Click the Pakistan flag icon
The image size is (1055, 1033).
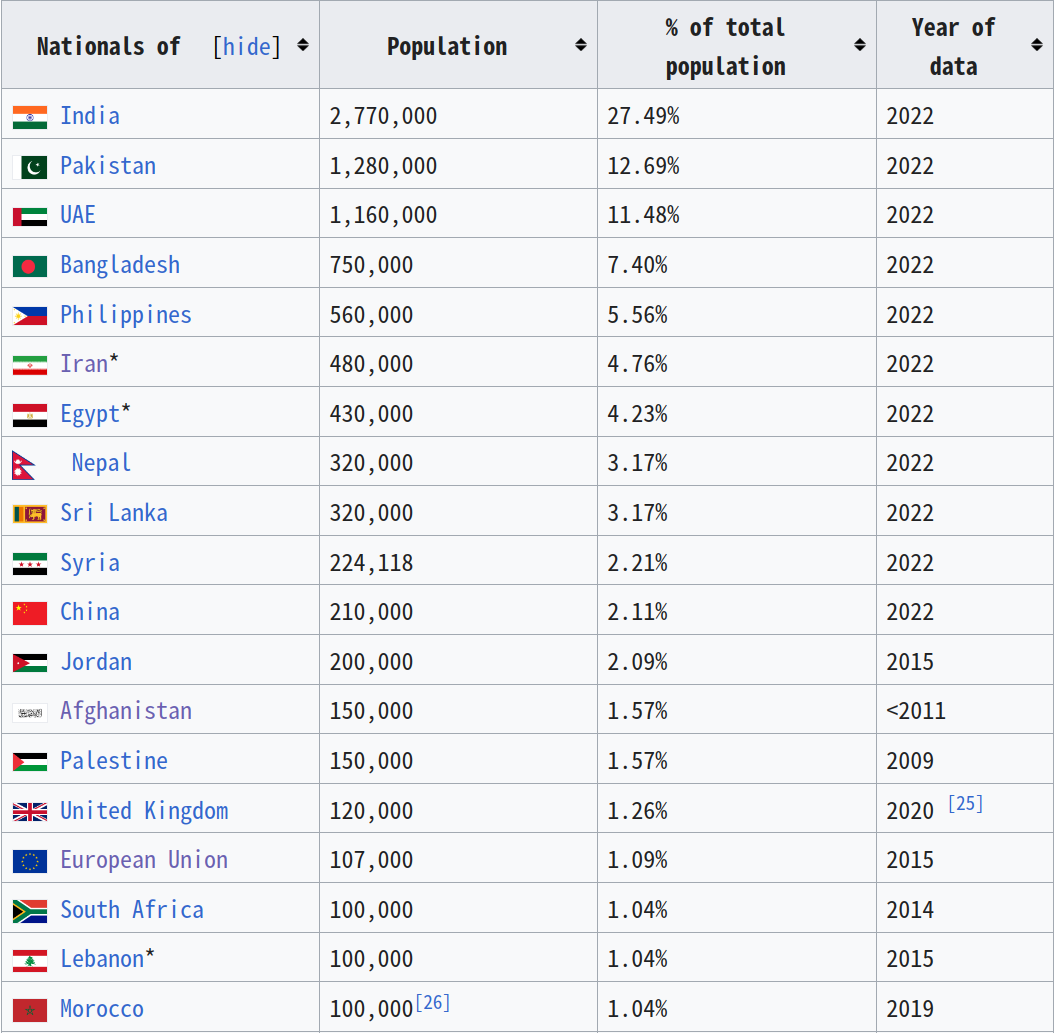click(x=30, y=167)
